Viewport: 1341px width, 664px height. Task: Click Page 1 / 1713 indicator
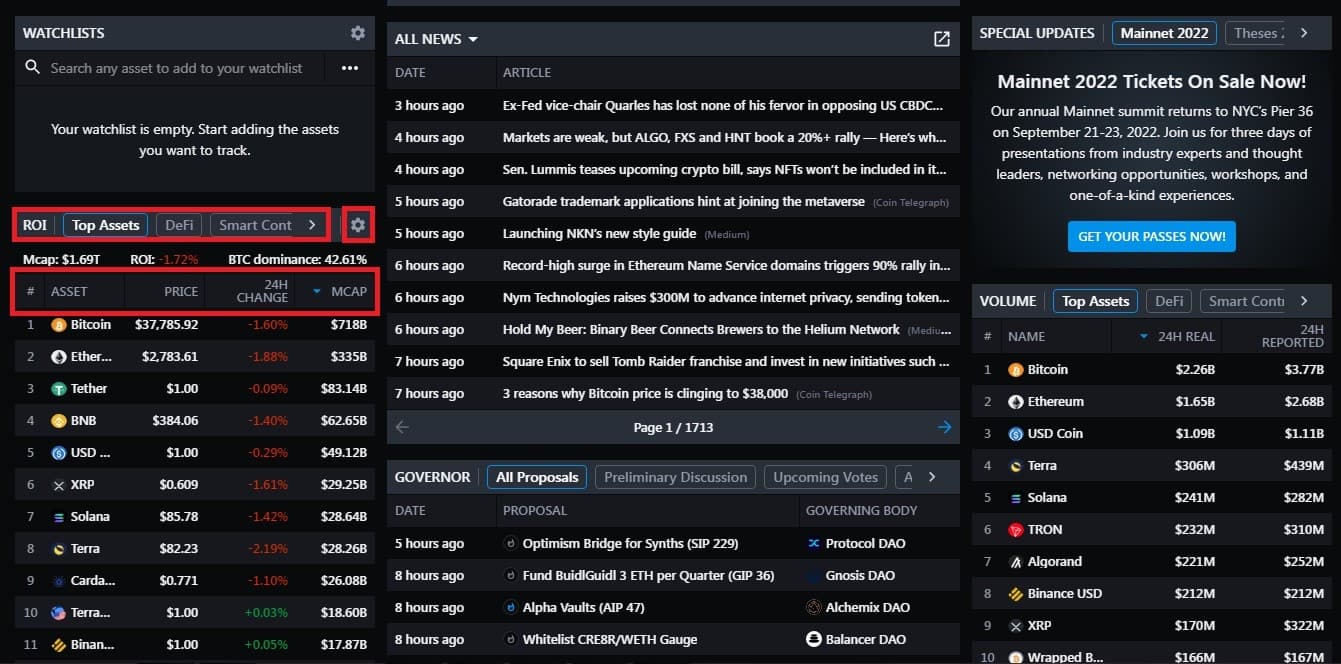673,427
